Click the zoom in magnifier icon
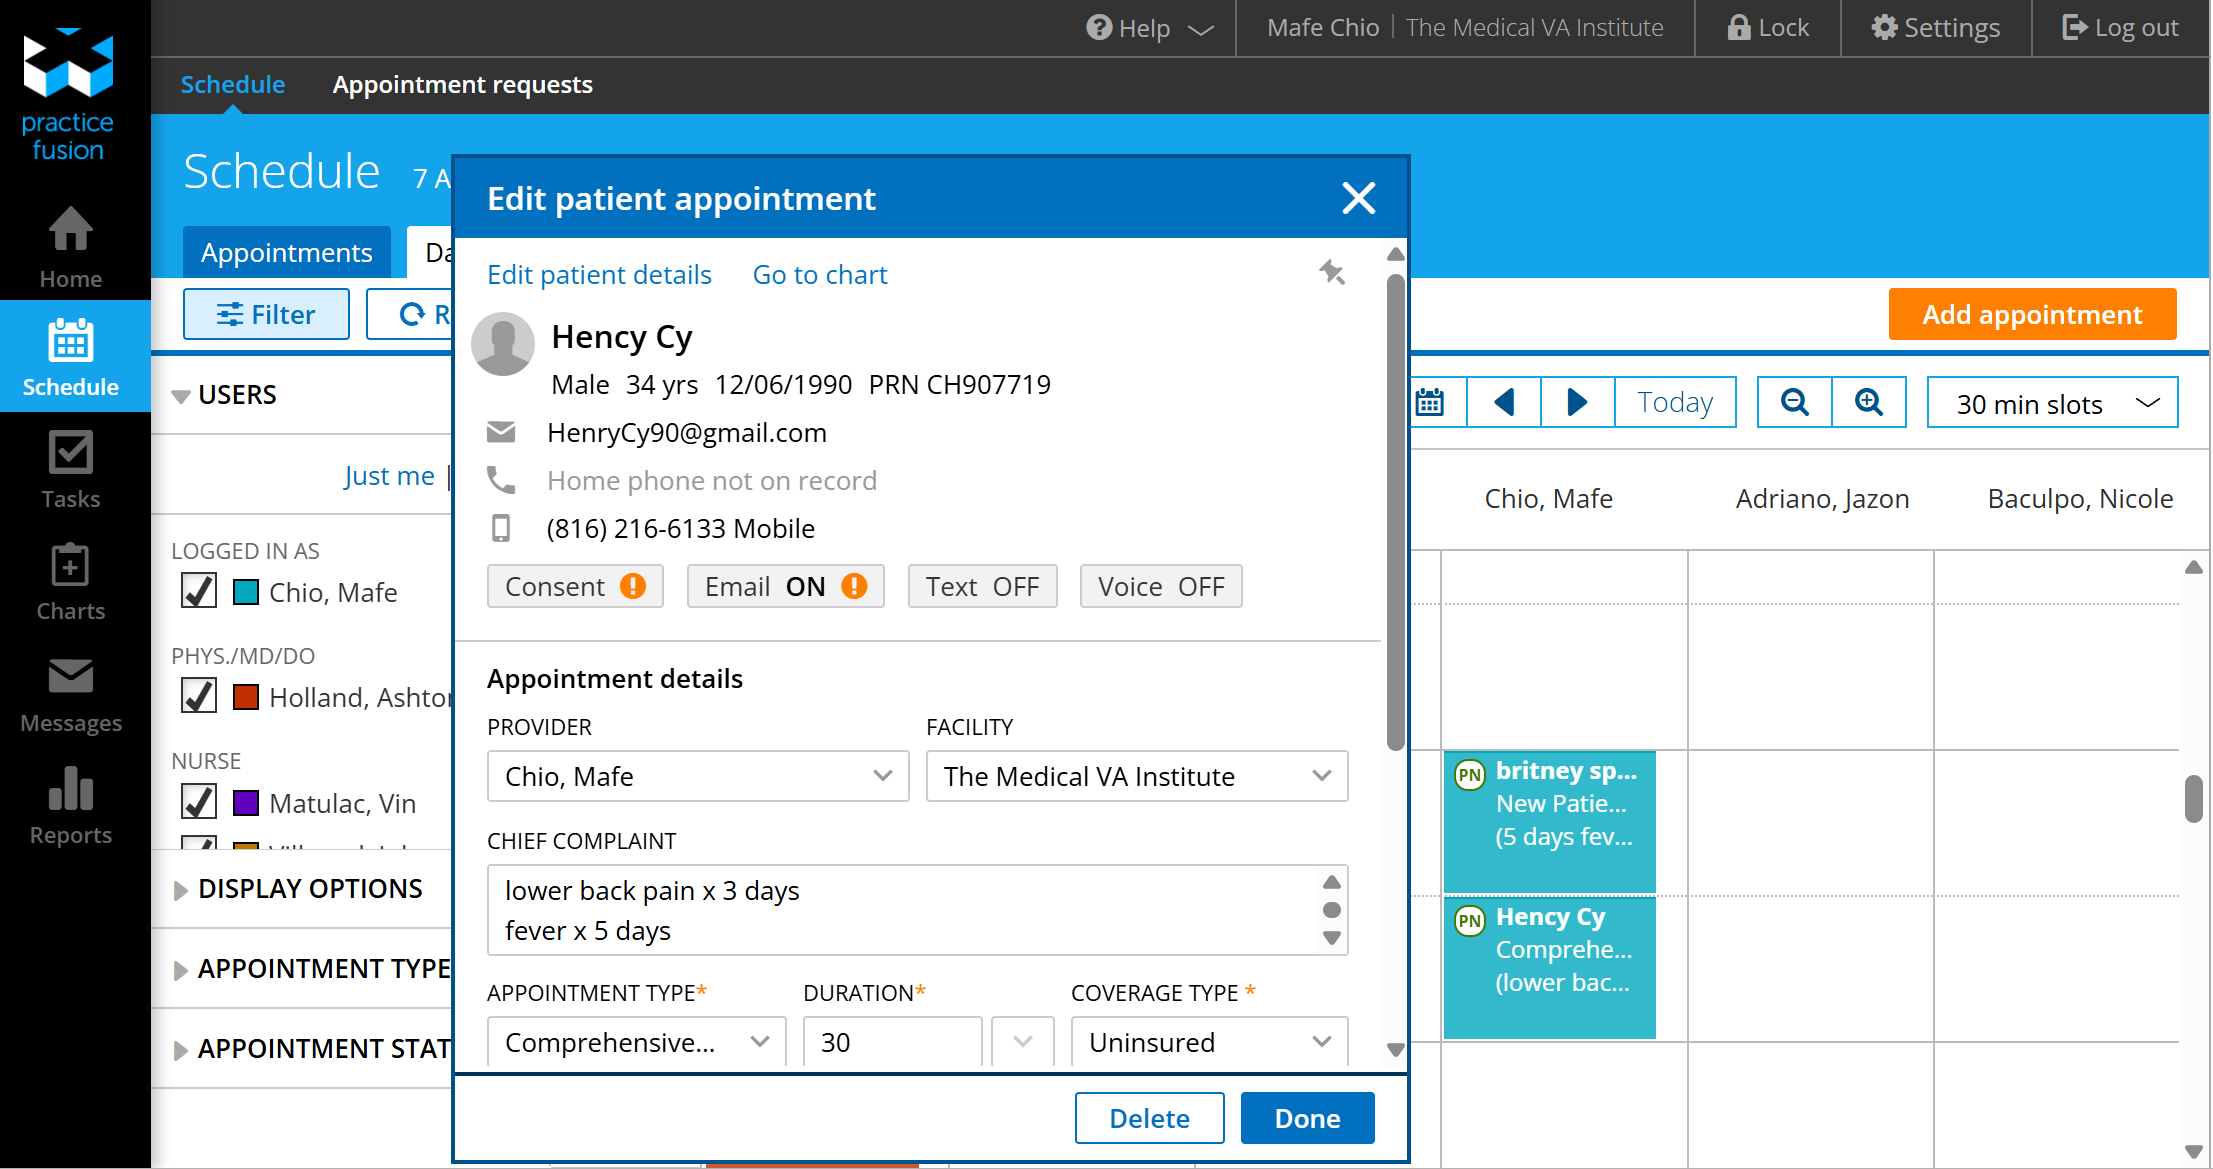This screenshot has height=1169, width=2213. point(1868,402)
